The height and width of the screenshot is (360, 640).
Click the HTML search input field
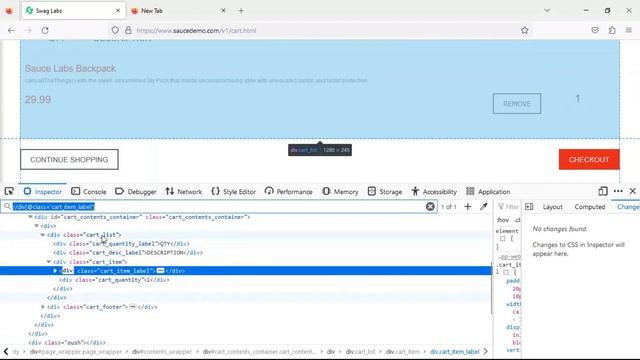point(218,207)
